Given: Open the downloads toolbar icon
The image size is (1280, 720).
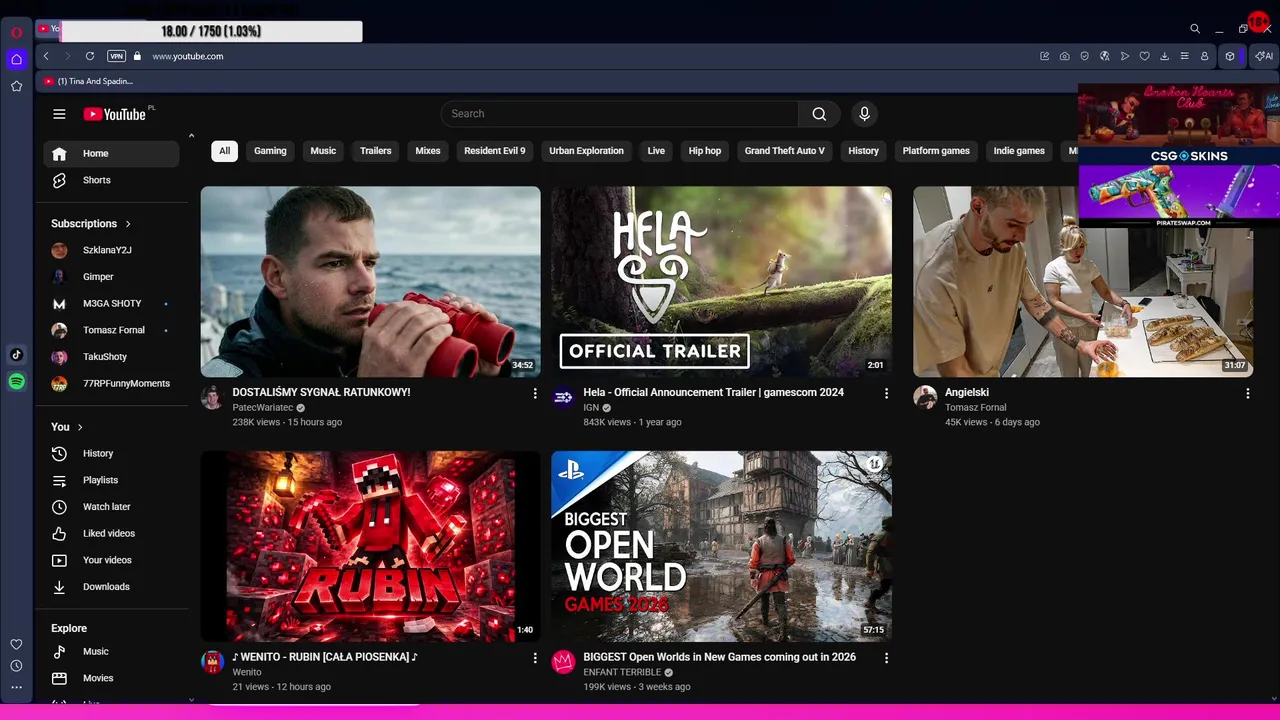Looking at the screenshot, I should pos(1165,56).
